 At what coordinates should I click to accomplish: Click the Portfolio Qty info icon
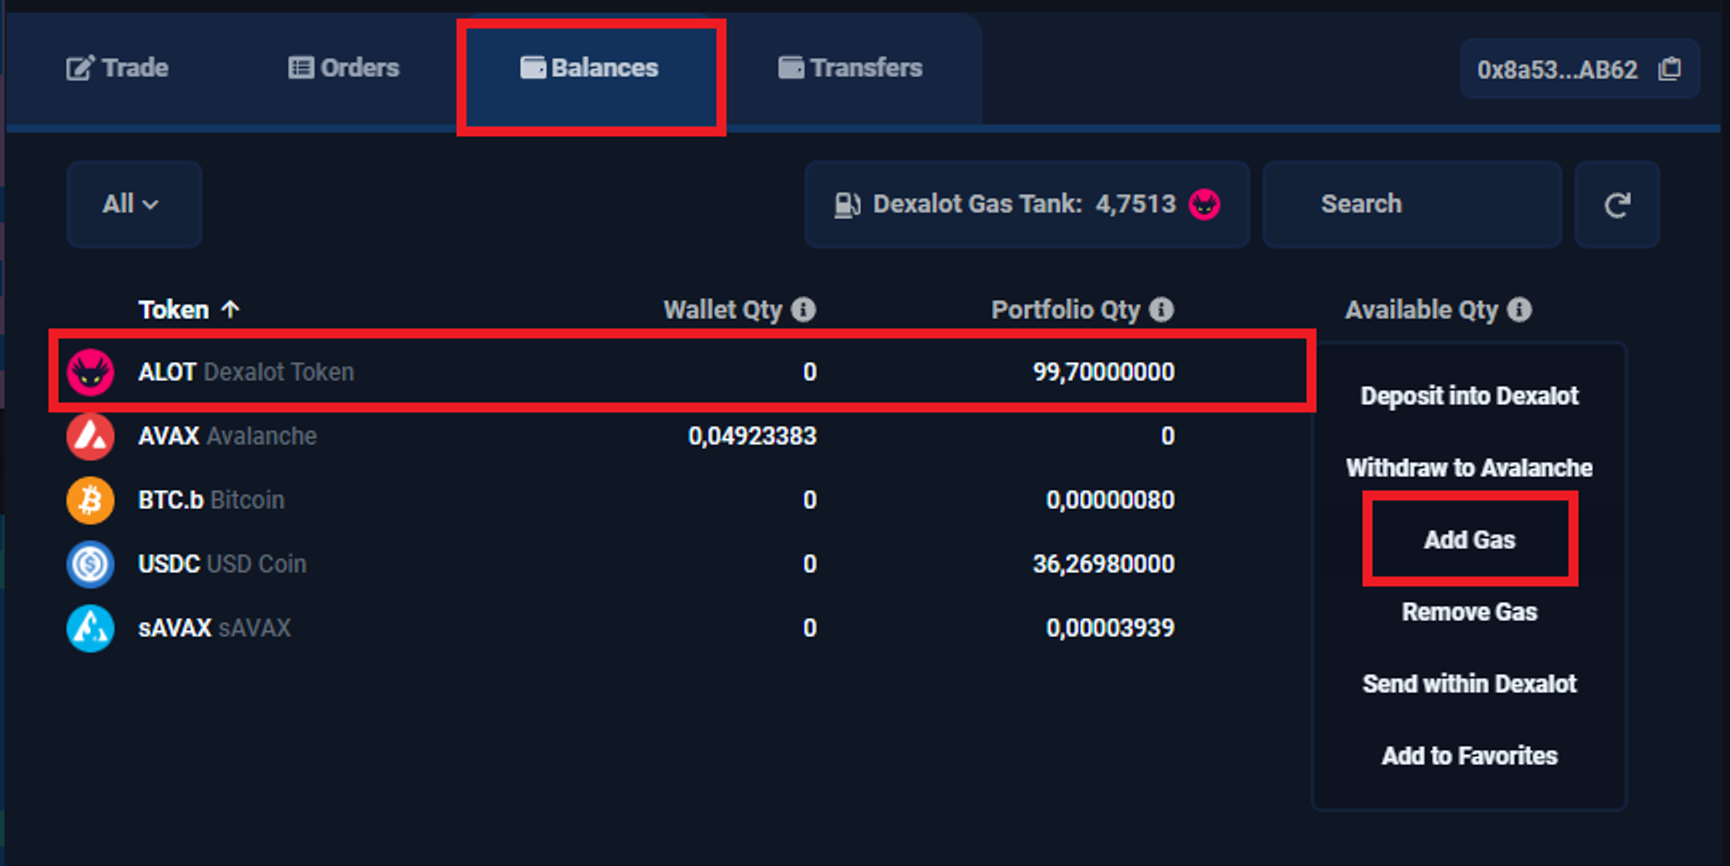(1161, 310)
